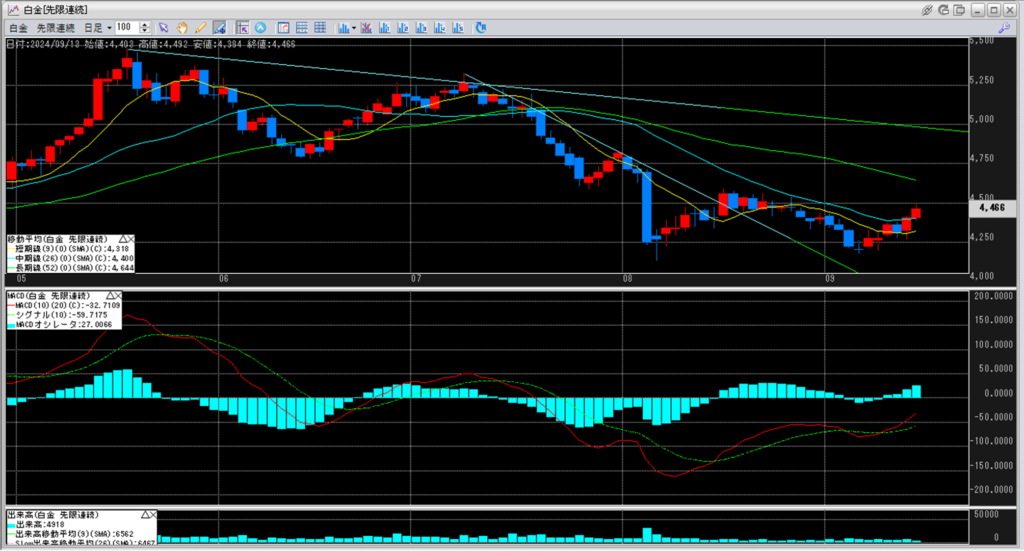The height and width of the screenshot is (551, 1024).
Task: Click the 07 month label on time axis
Action: [416, 279]
